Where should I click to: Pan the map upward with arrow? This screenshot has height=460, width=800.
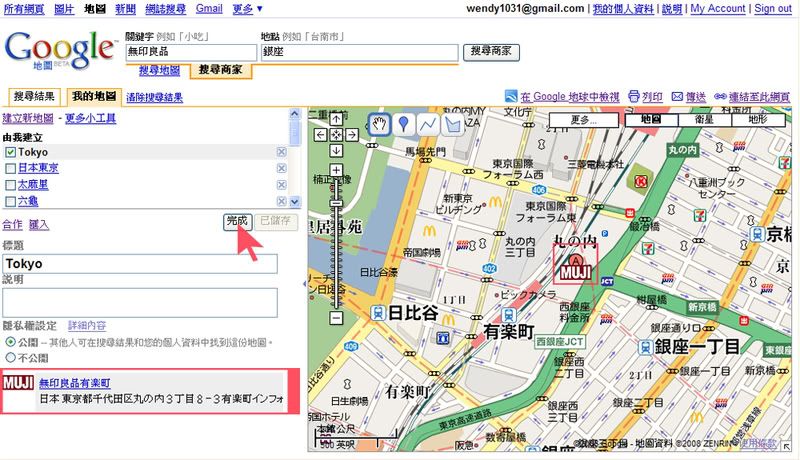tap(337, 119)
